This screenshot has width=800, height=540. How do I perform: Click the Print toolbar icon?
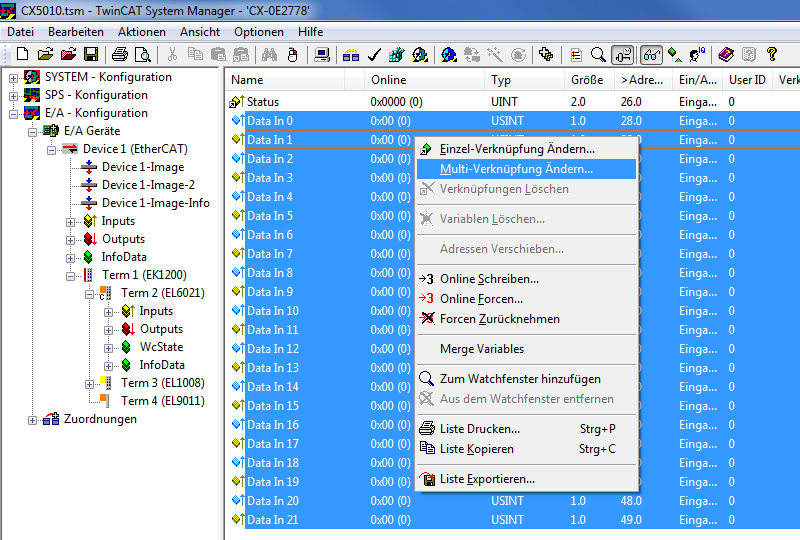120,54
